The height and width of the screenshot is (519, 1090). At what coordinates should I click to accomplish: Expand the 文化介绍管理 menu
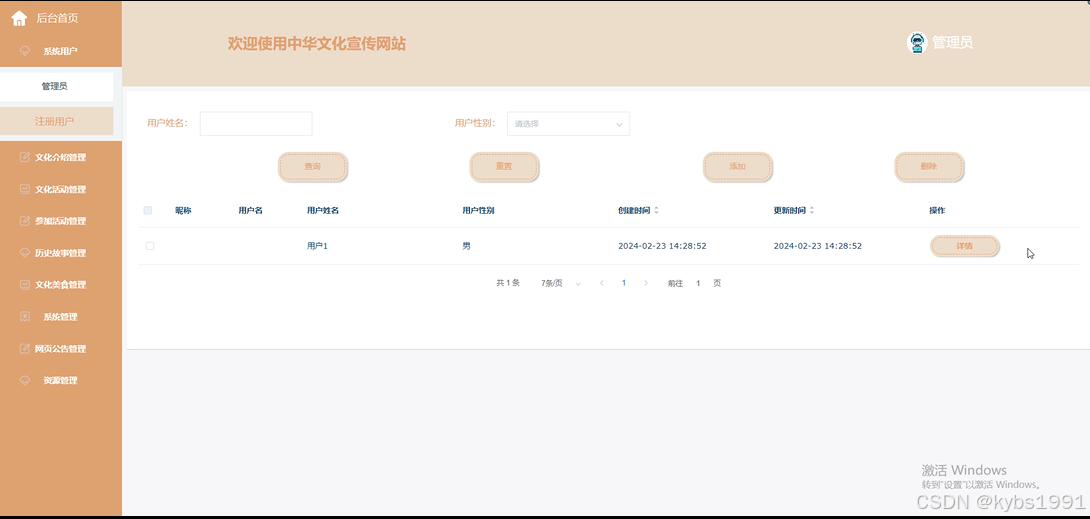point(60,157)
